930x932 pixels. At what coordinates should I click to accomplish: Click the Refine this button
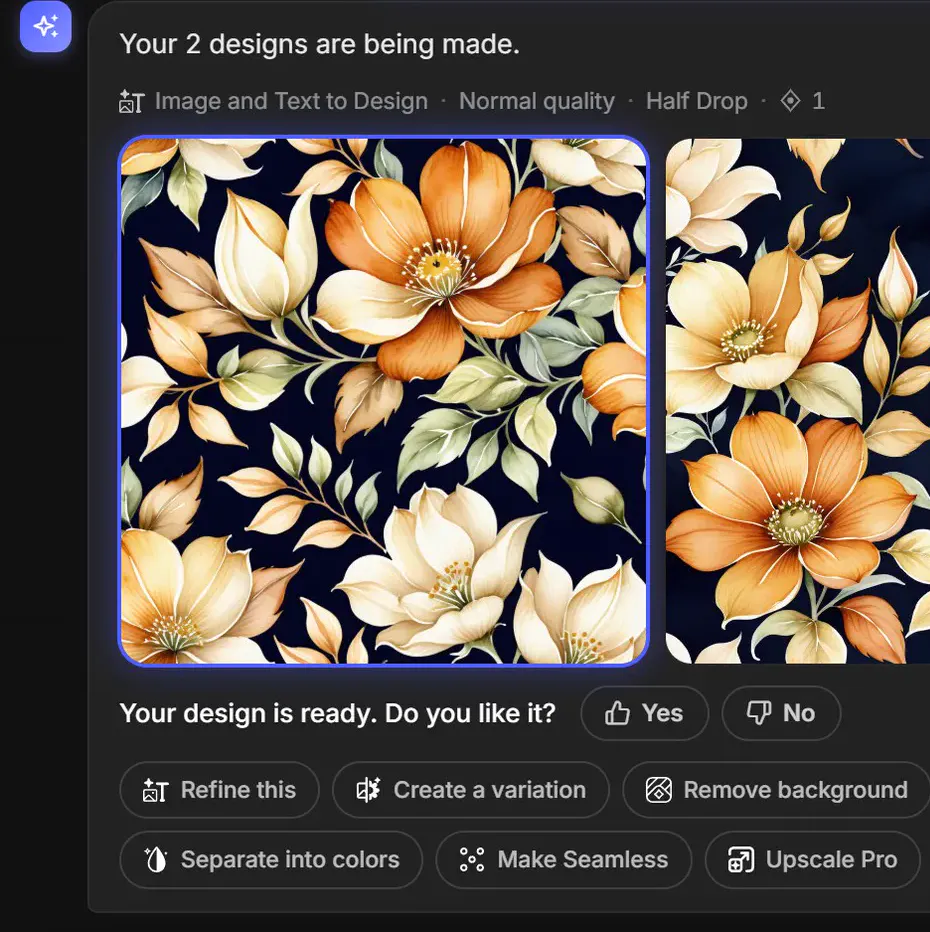tap(219, 790)
